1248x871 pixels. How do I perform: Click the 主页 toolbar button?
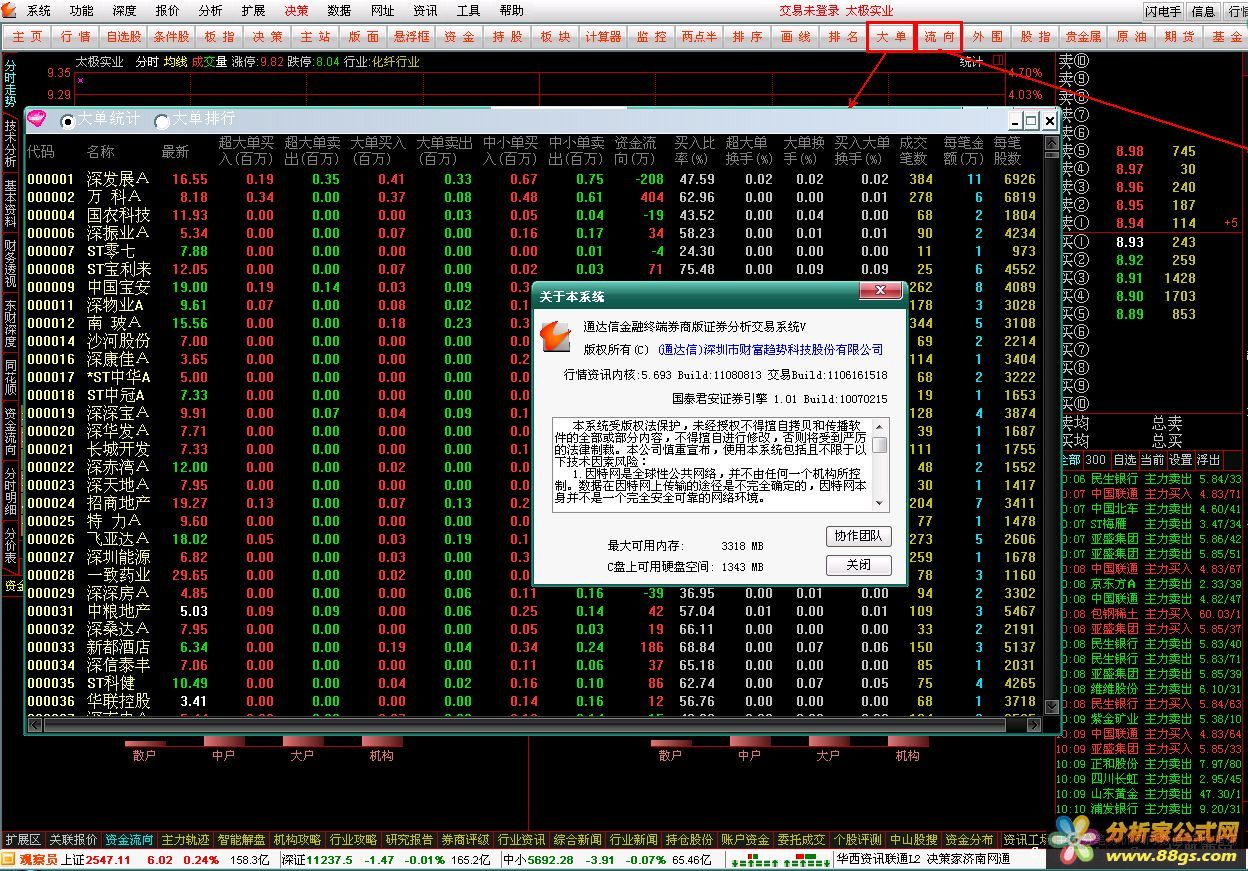pos(28,36)
